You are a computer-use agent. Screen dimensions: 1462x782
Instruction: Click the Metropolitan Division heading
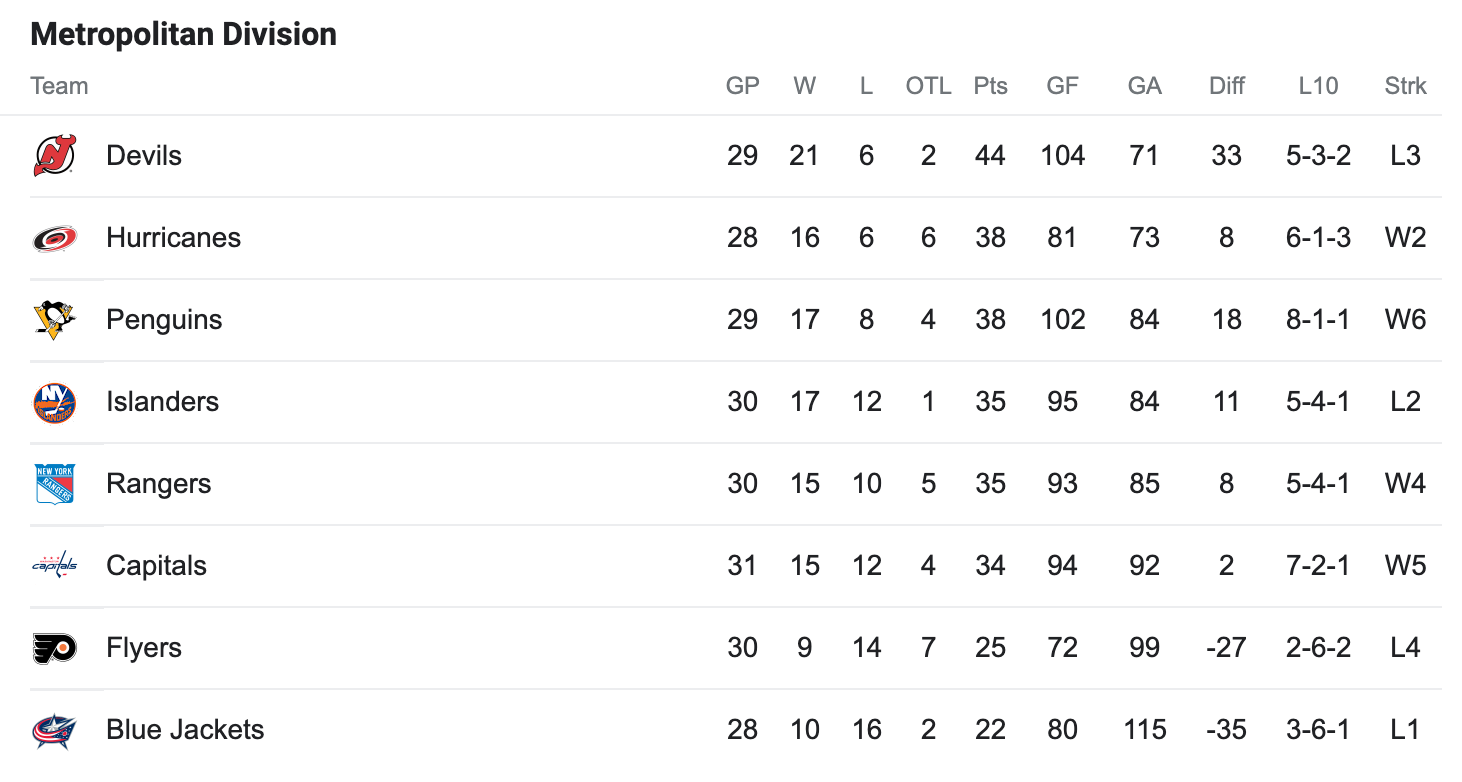click(184, 34)
